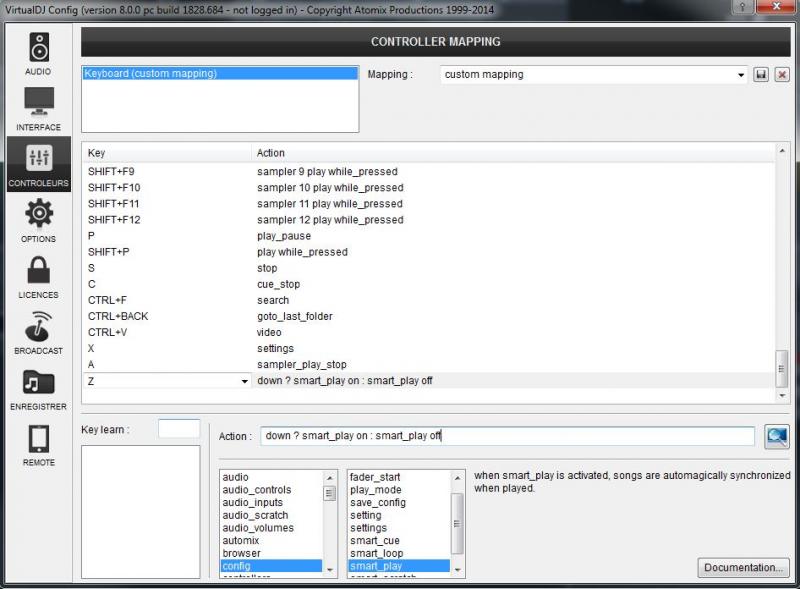Open the Broadcast section

38,332
